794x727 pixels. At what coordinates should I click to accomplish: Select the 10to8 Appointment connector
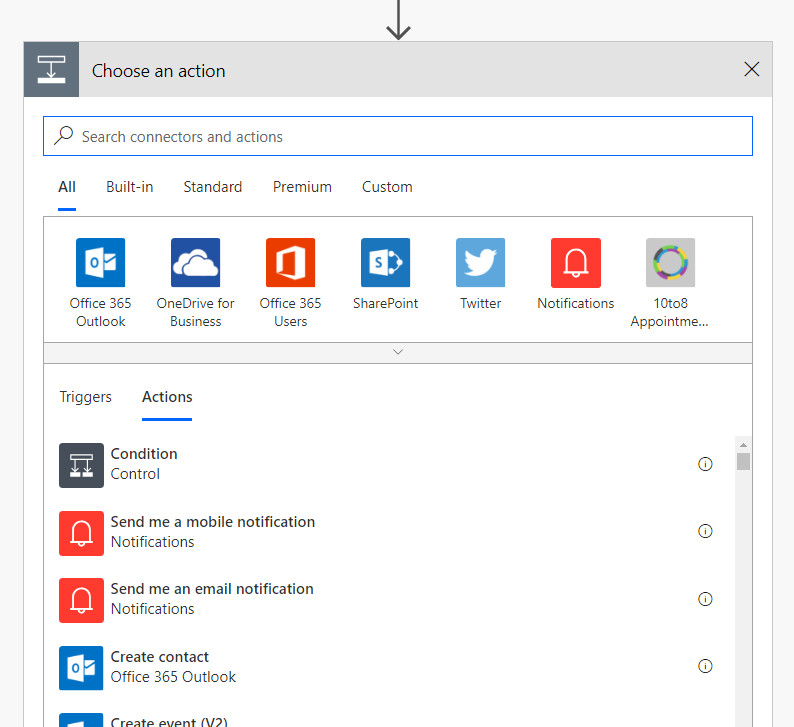pyautogui.click(x=670, y=263)
